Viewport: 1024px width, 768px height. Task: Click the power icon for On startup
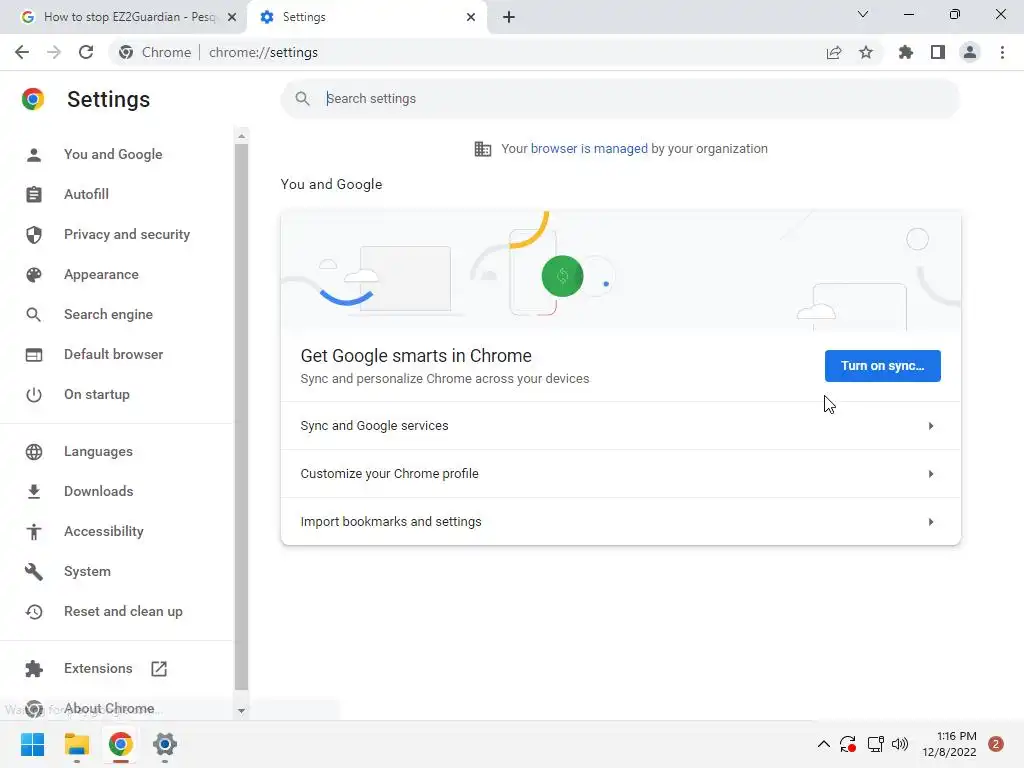pyautogui.click(x=34, y=394)
